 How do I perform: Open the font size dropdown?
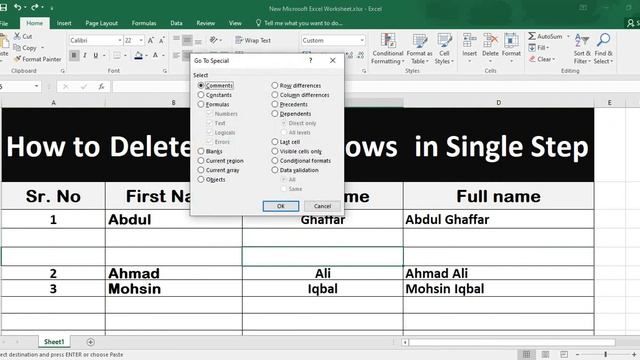141,40
